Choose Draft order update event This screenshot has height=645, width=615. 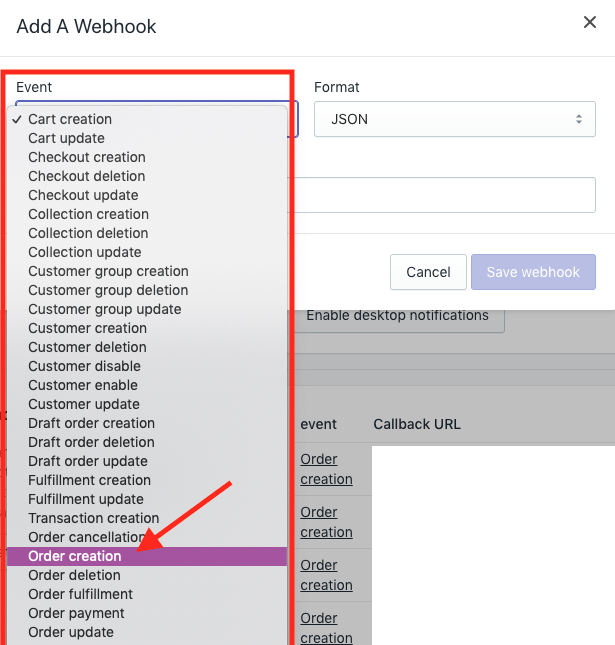click(147, 461)
